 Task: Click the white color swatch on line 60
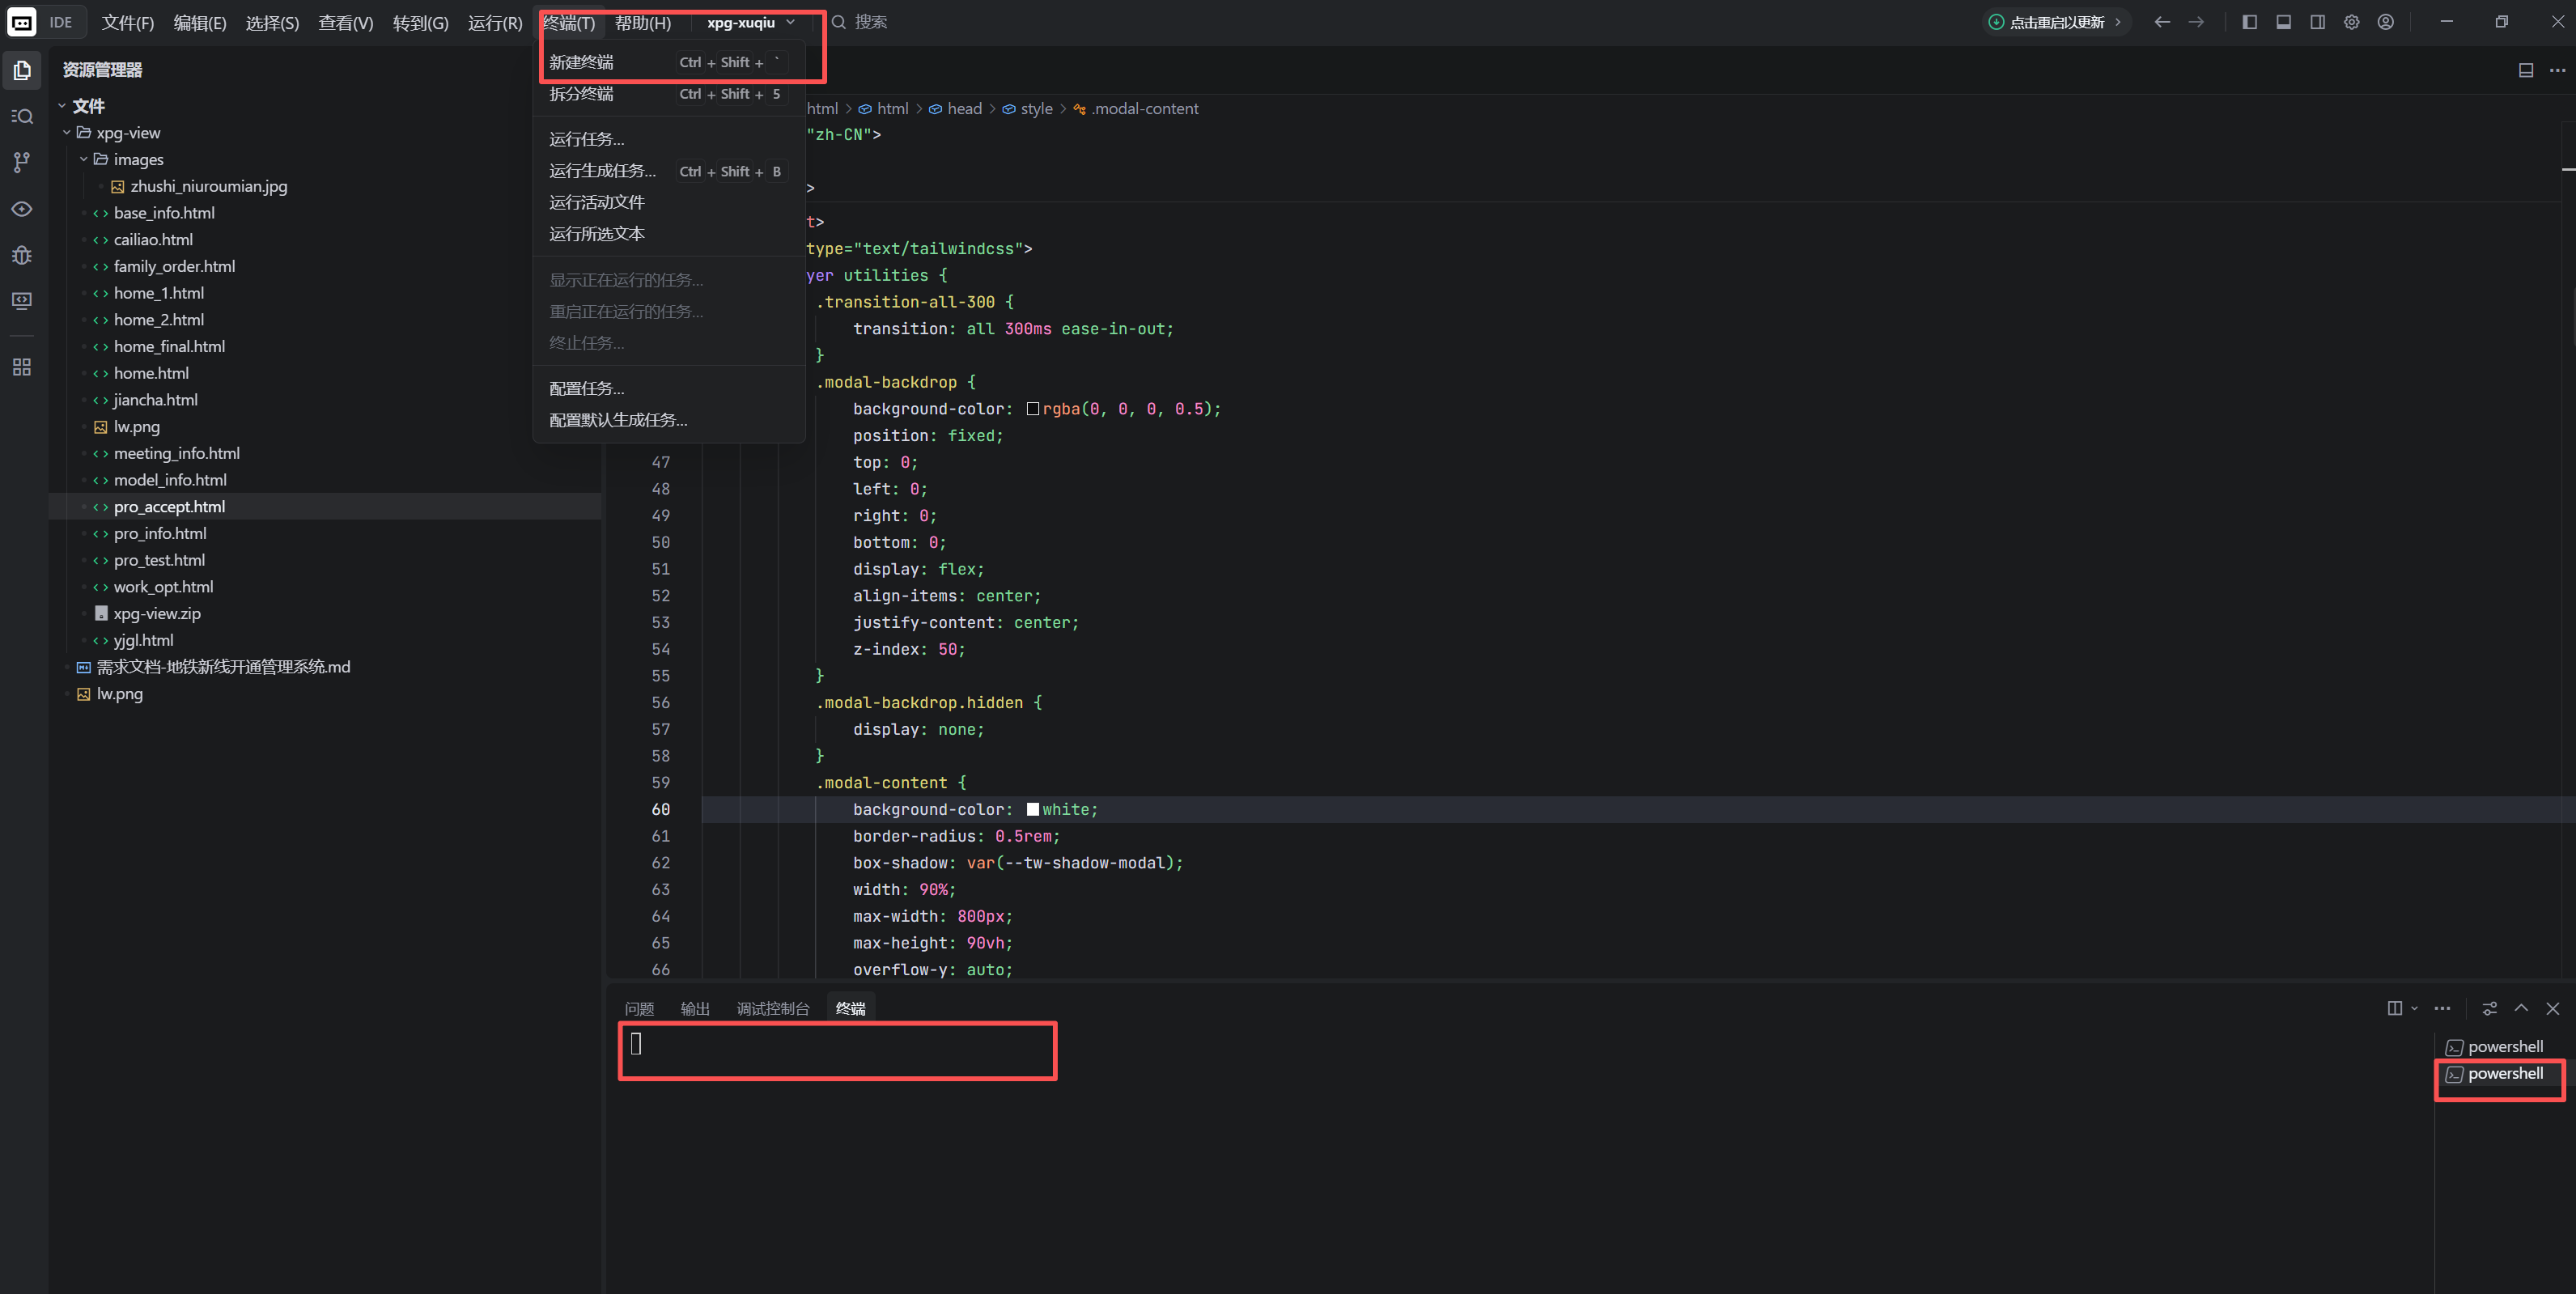tap(1032, 809)
